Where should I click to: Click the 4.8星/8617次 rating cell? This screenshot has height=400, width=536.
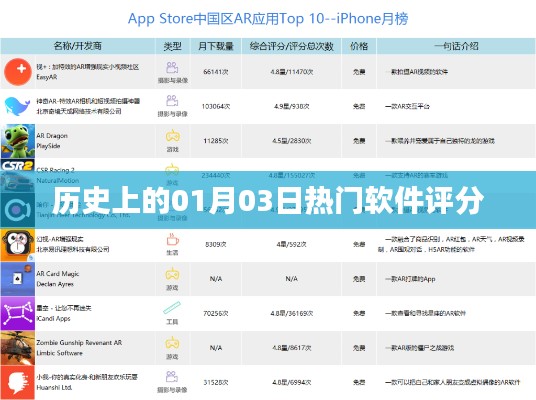pos(292,348)
